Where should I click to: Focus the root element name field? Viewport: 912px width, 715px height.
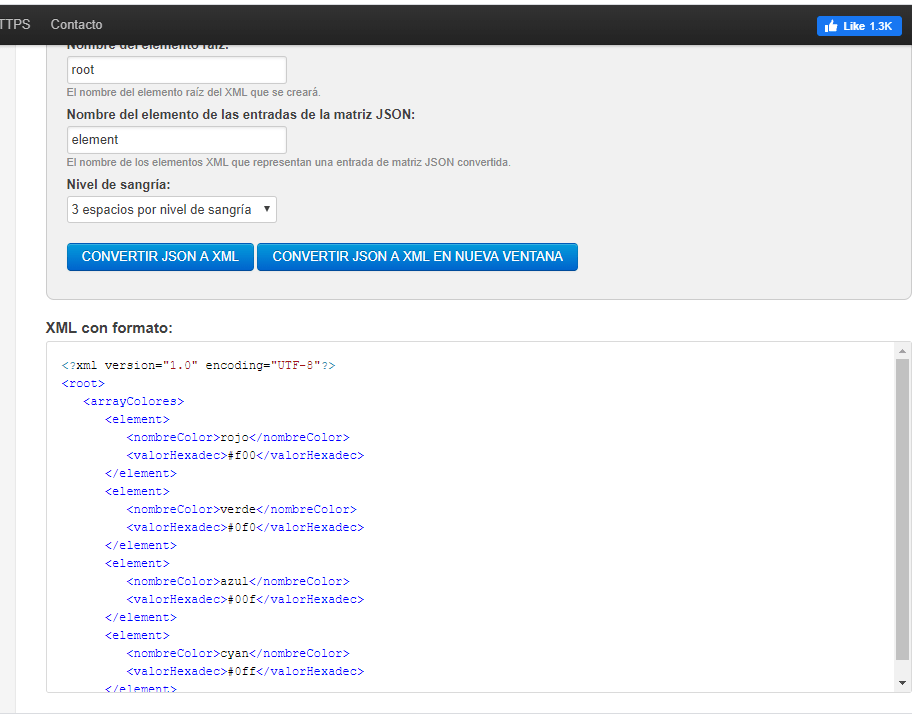pyautogui.click(x=176, y=70)
